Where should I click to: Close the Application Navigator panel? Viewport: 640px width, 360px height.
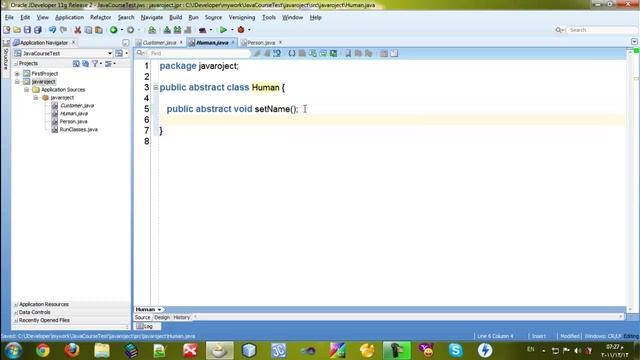pos(73,42)
